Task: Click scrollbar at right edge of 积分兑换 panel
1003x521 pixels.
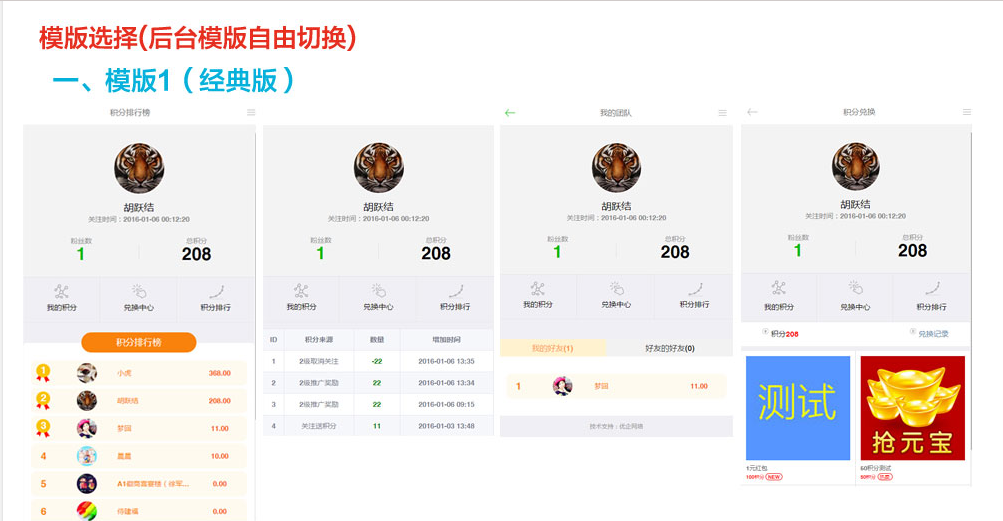Action: tap(971, 291)
